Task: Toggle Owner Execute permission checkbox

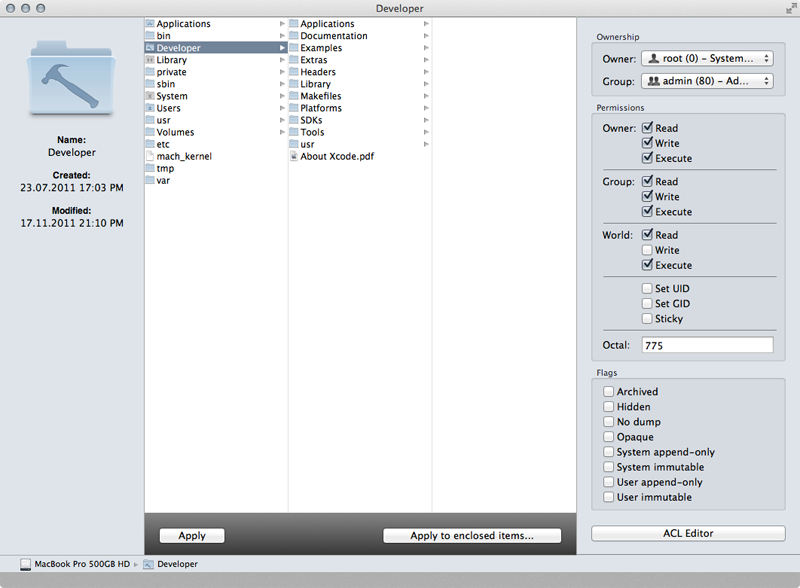Action: (647, 158)
